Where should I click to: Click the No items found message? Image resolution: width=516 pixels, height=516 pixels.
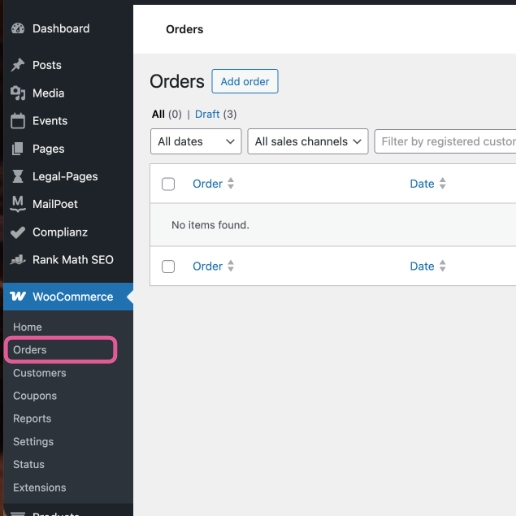click(x=210, y=225)
